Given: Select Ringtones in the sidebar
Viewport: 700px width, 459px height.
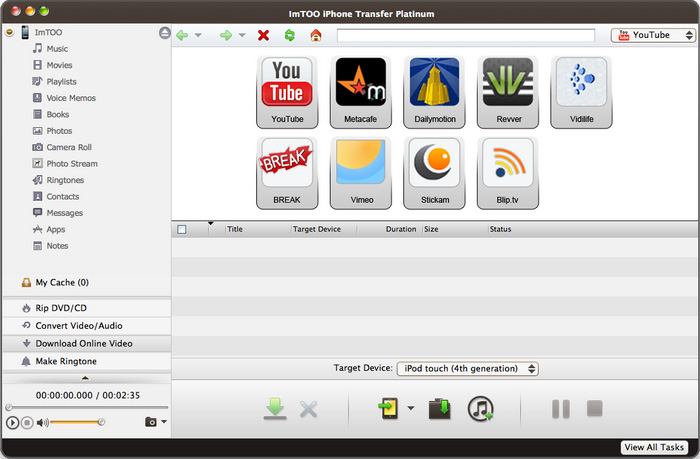Looking at the screenshot, I should 65,180.
